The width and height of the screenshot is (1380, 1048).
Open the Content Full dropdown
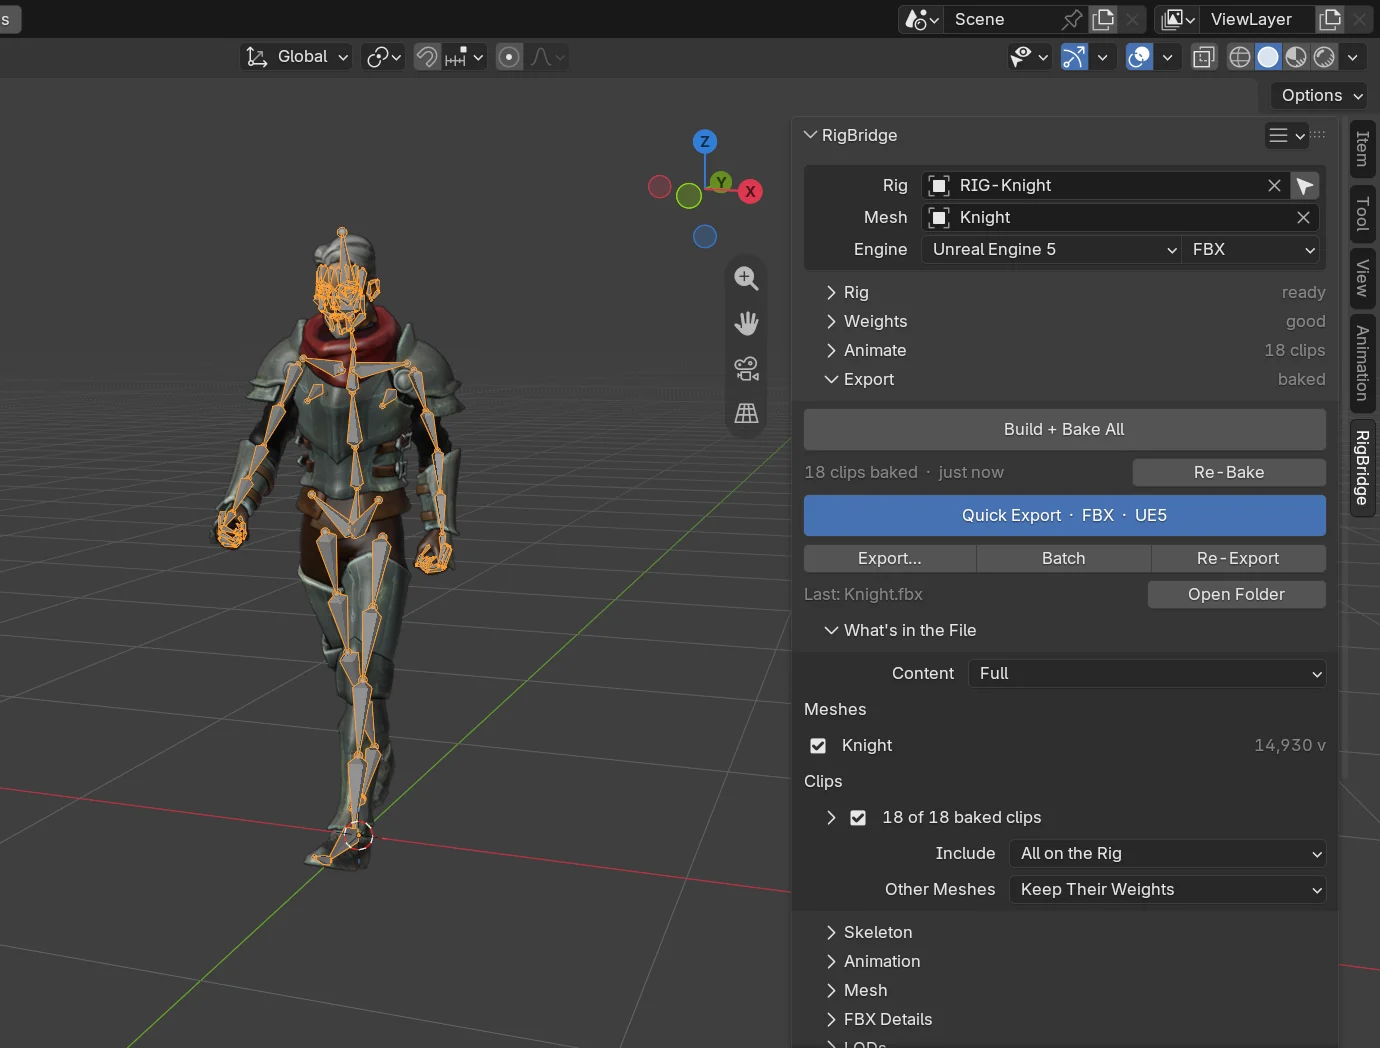(1147, 674)
